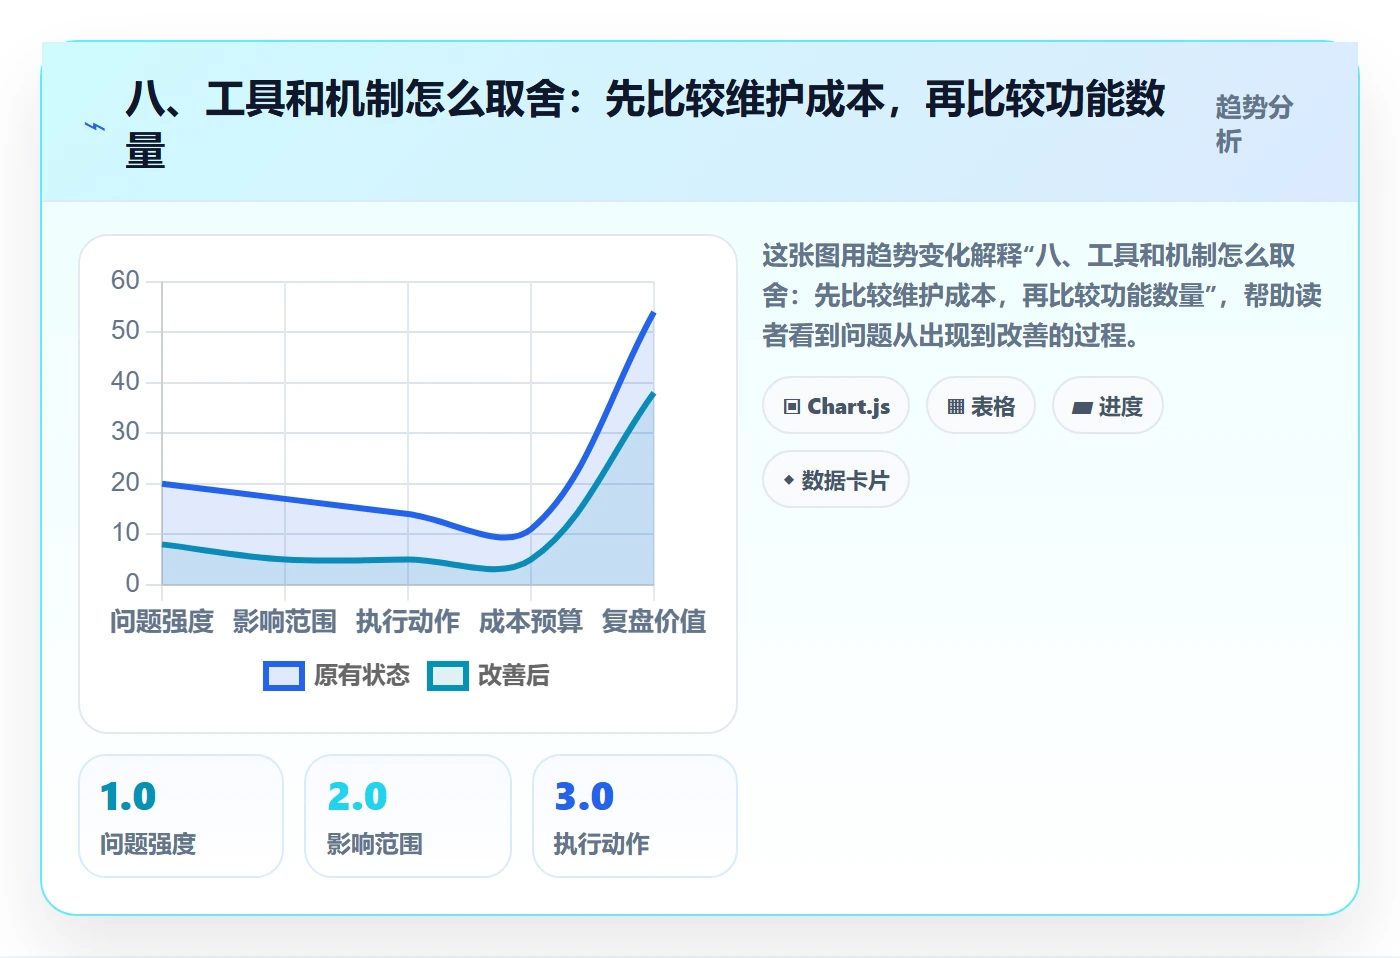Click the square icon in the Chart.js chip
The image size is (1400, 958).
792,407
